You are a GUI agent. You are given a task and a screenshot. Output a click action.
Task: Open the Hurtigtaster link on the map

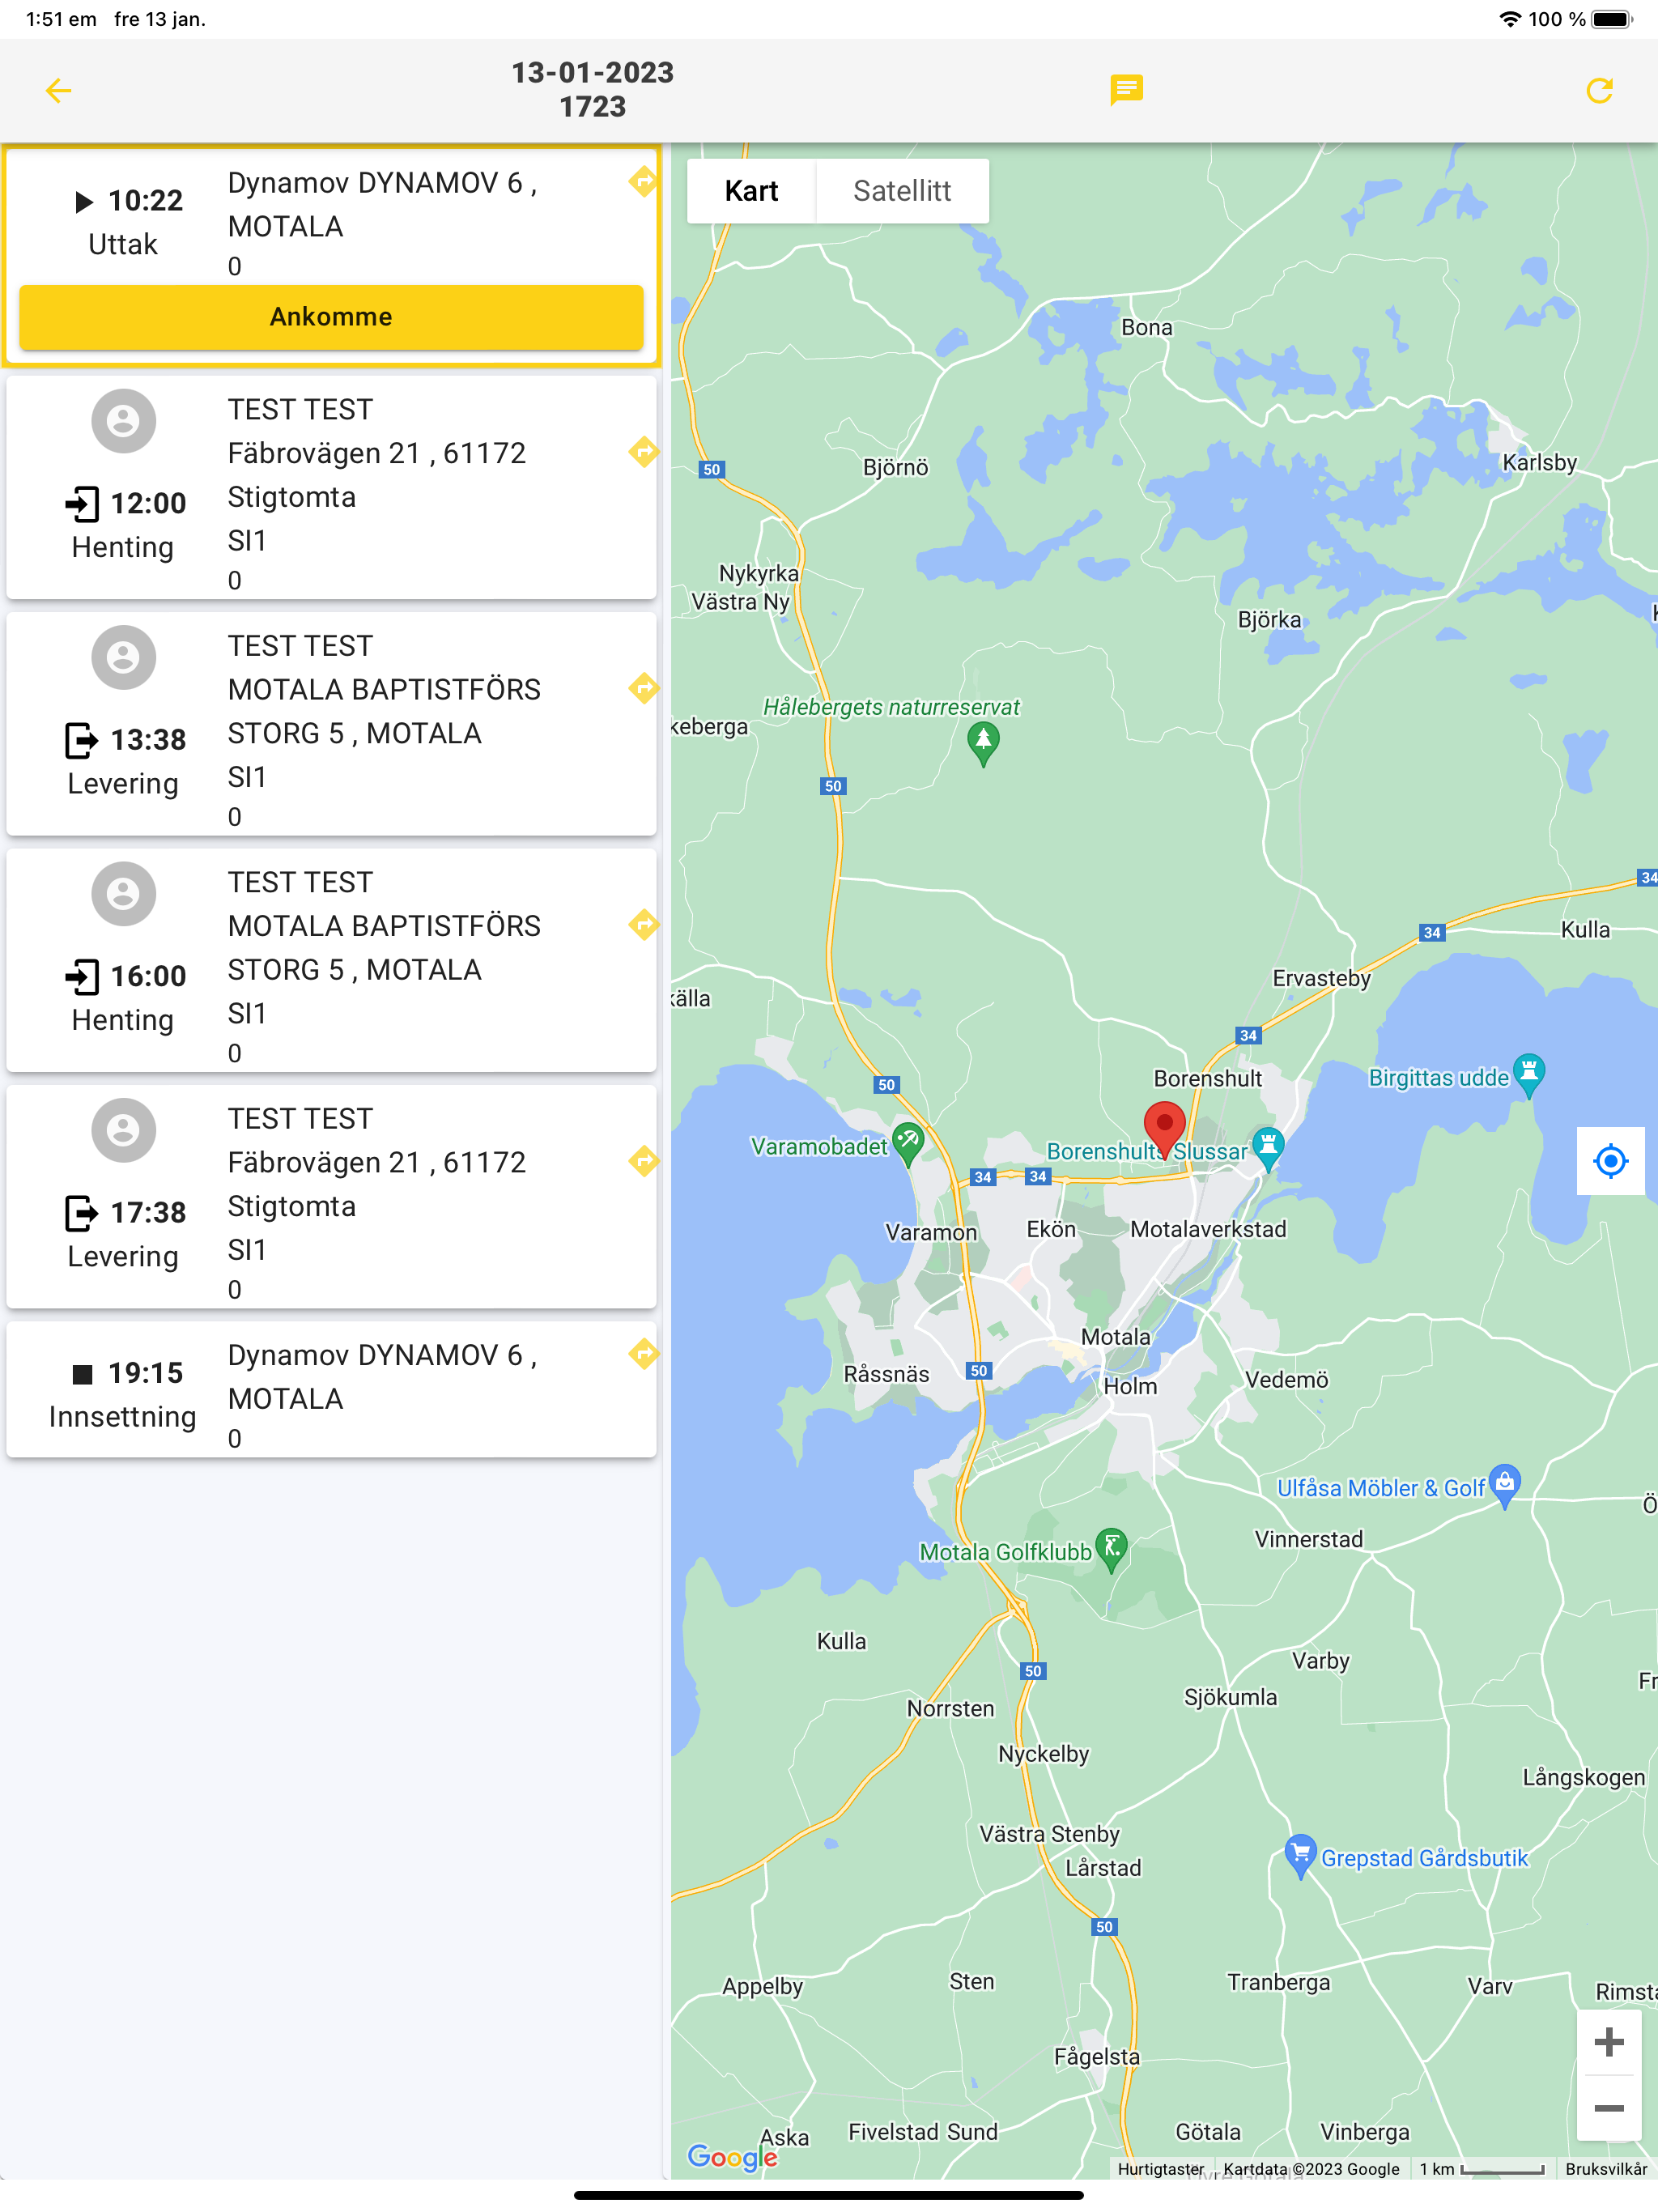[x=1160, y=2169]
